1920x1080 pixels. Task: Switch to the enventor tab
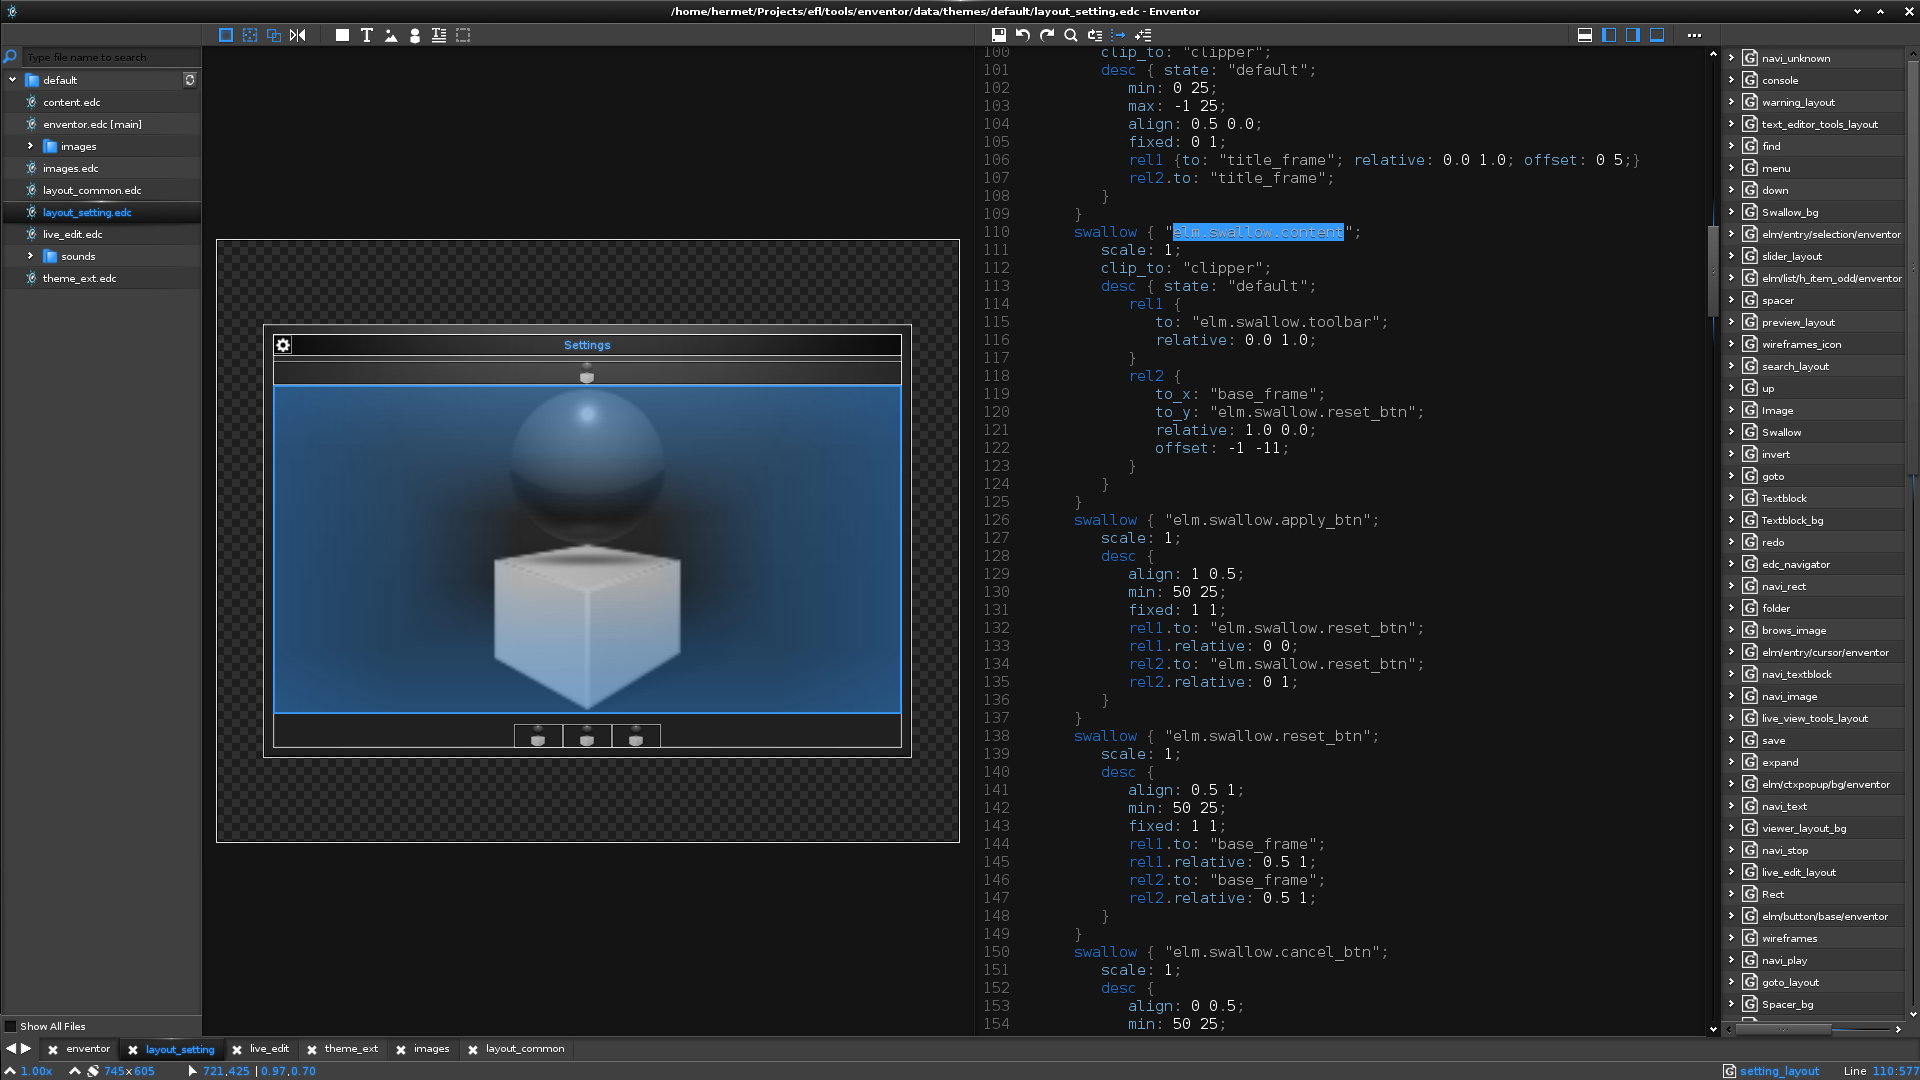click(88, 1049)
